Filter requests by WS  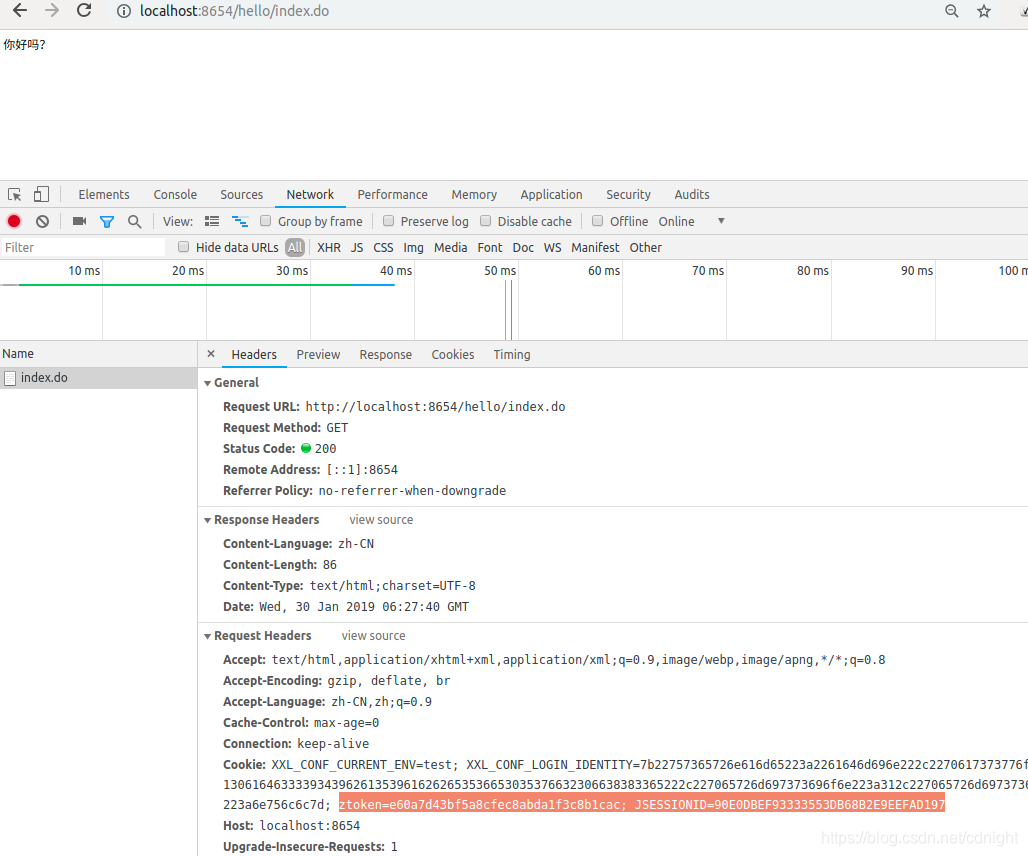coord(552,247)
